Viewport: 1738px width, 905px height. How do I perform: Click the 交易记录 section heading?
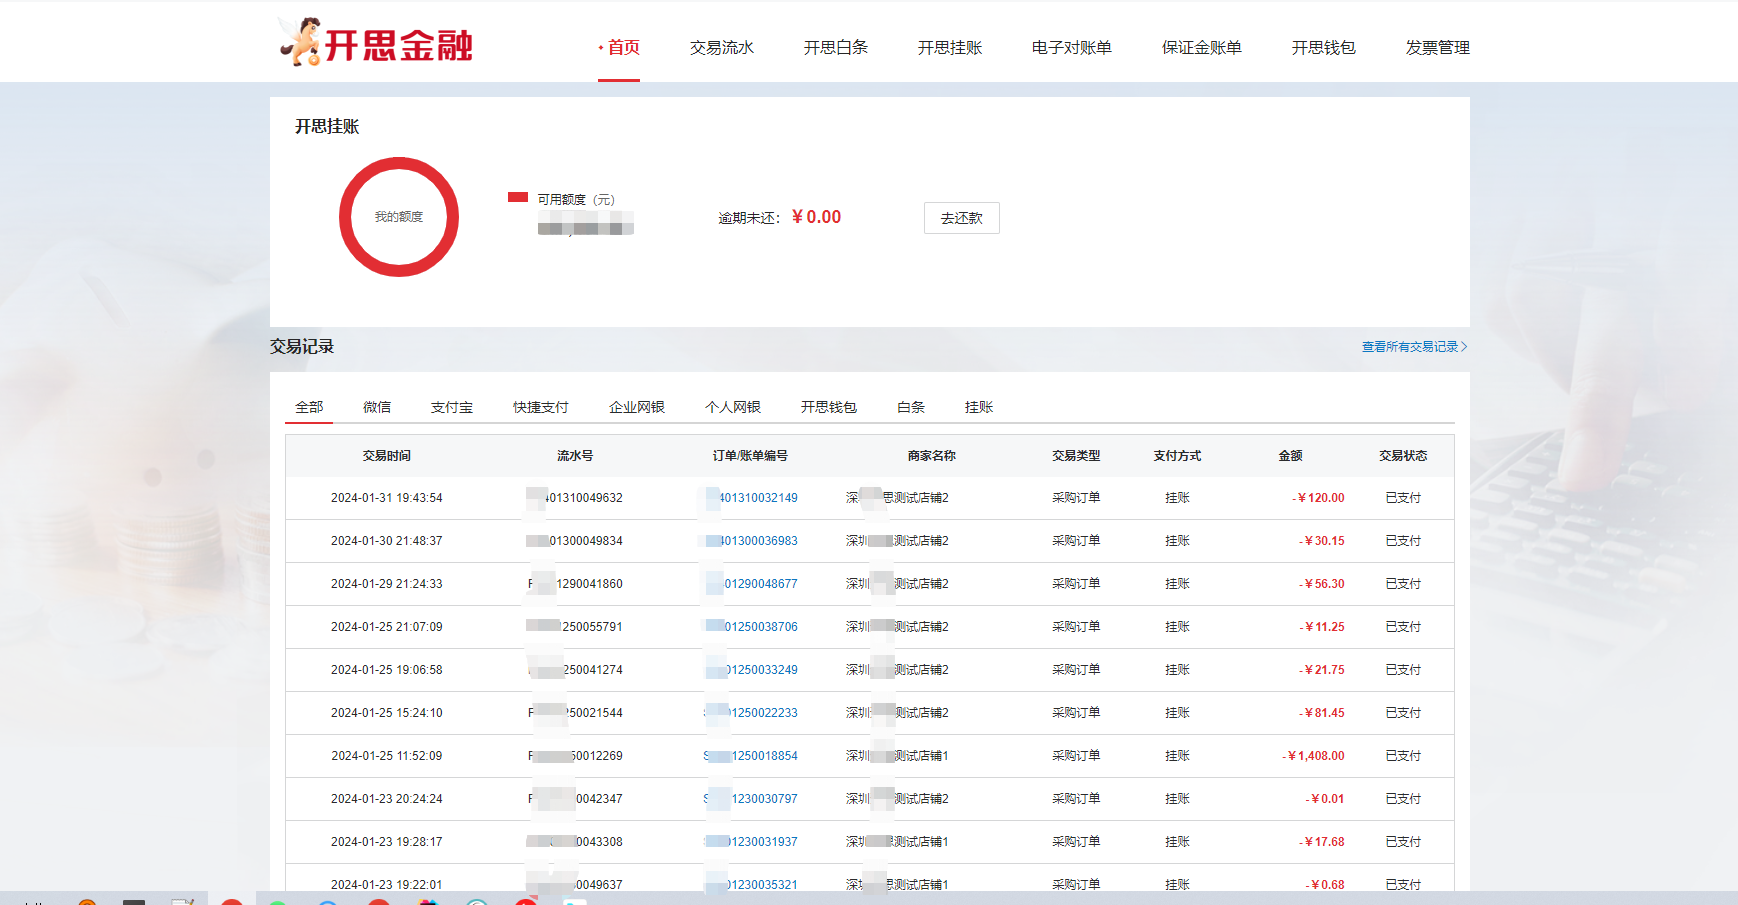(x=302, y=346)
